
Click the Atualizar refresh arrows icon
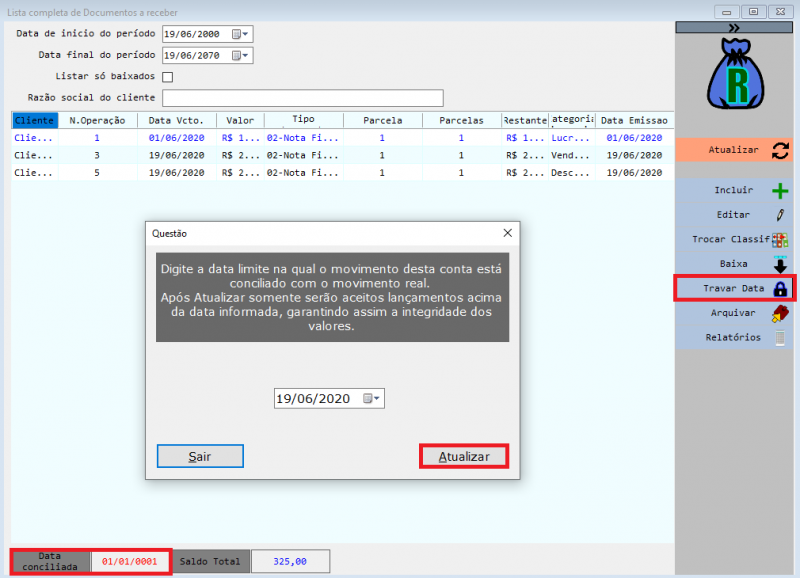coord(781,150)
